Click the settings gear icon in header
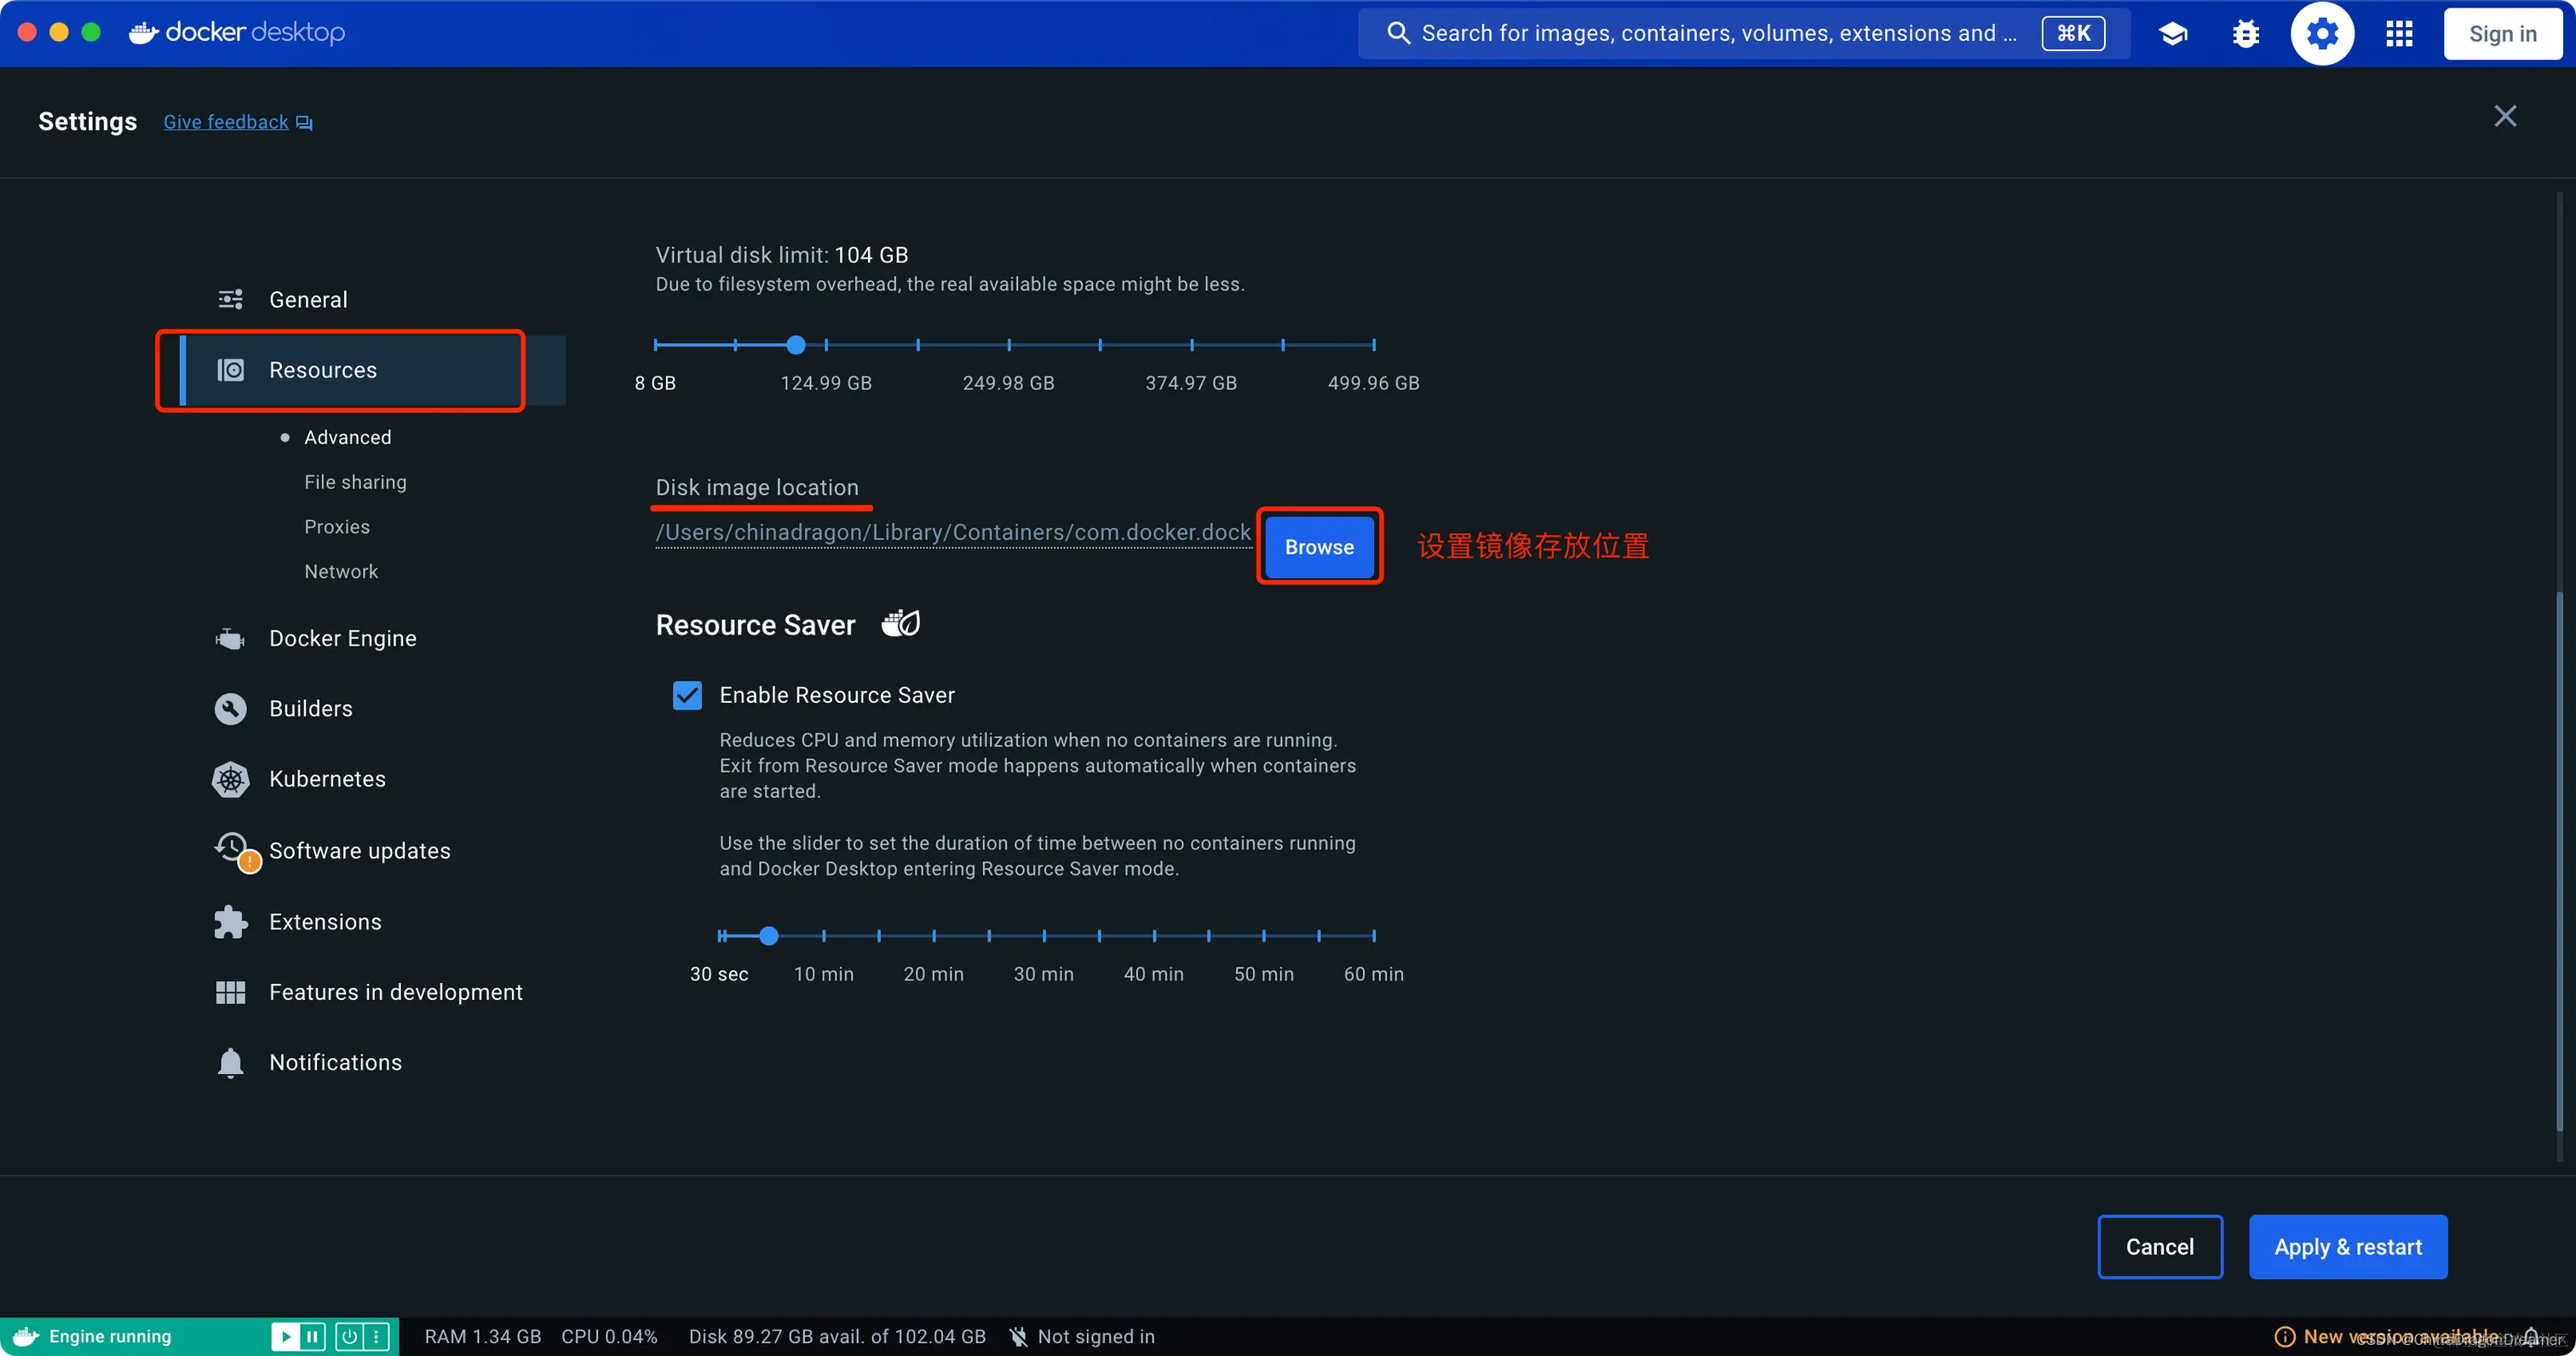Image resolution: width=2576 pixels, height=1356 pixels. coord(2322,34)
